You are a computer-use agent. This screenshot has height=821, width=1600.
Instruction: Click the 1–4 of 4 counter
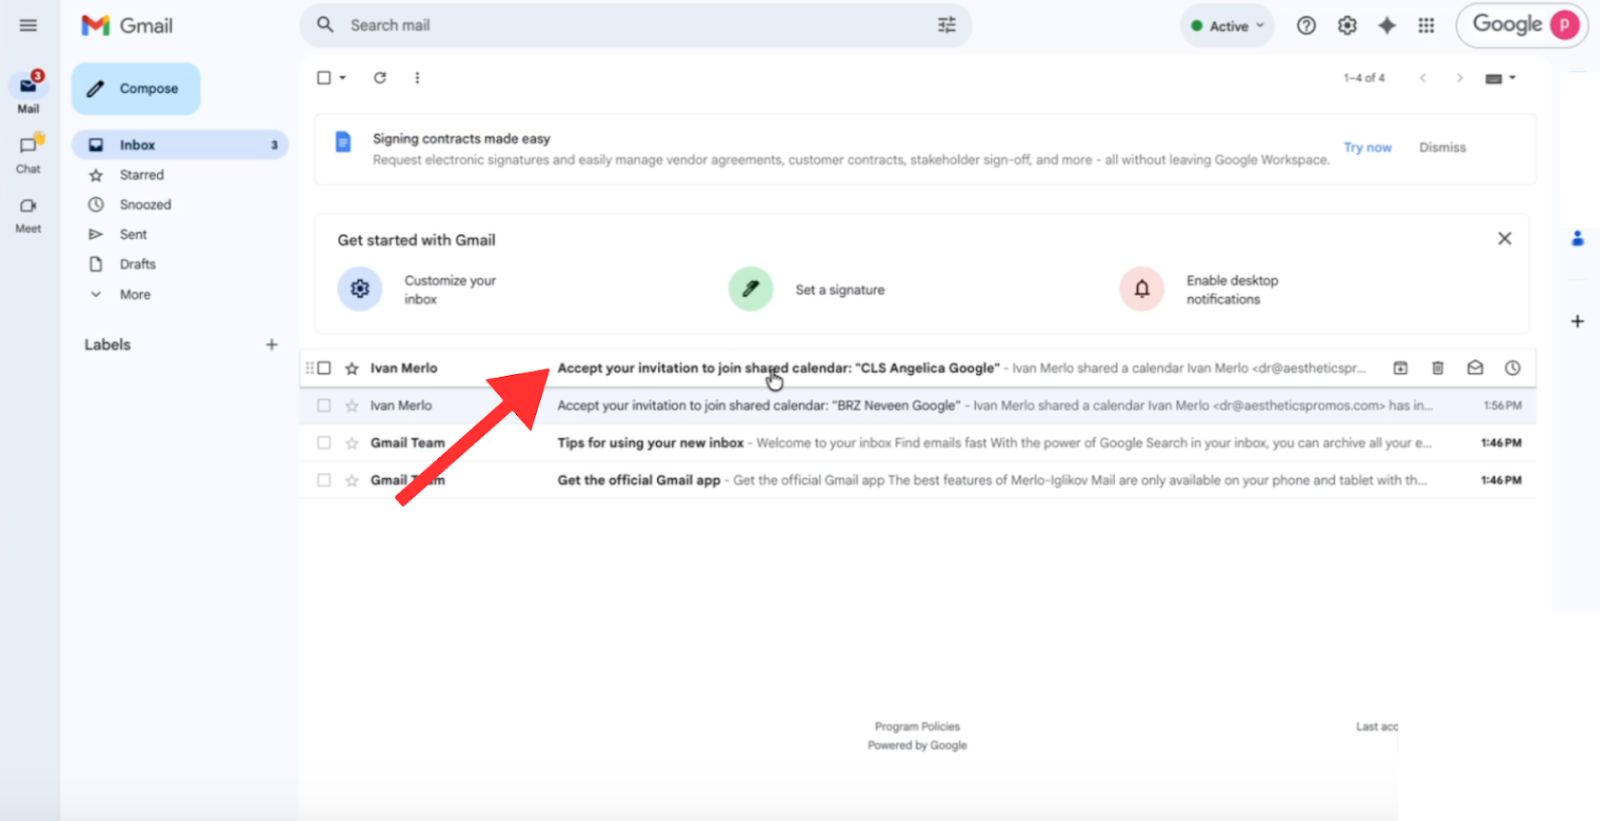point(1364,78)
